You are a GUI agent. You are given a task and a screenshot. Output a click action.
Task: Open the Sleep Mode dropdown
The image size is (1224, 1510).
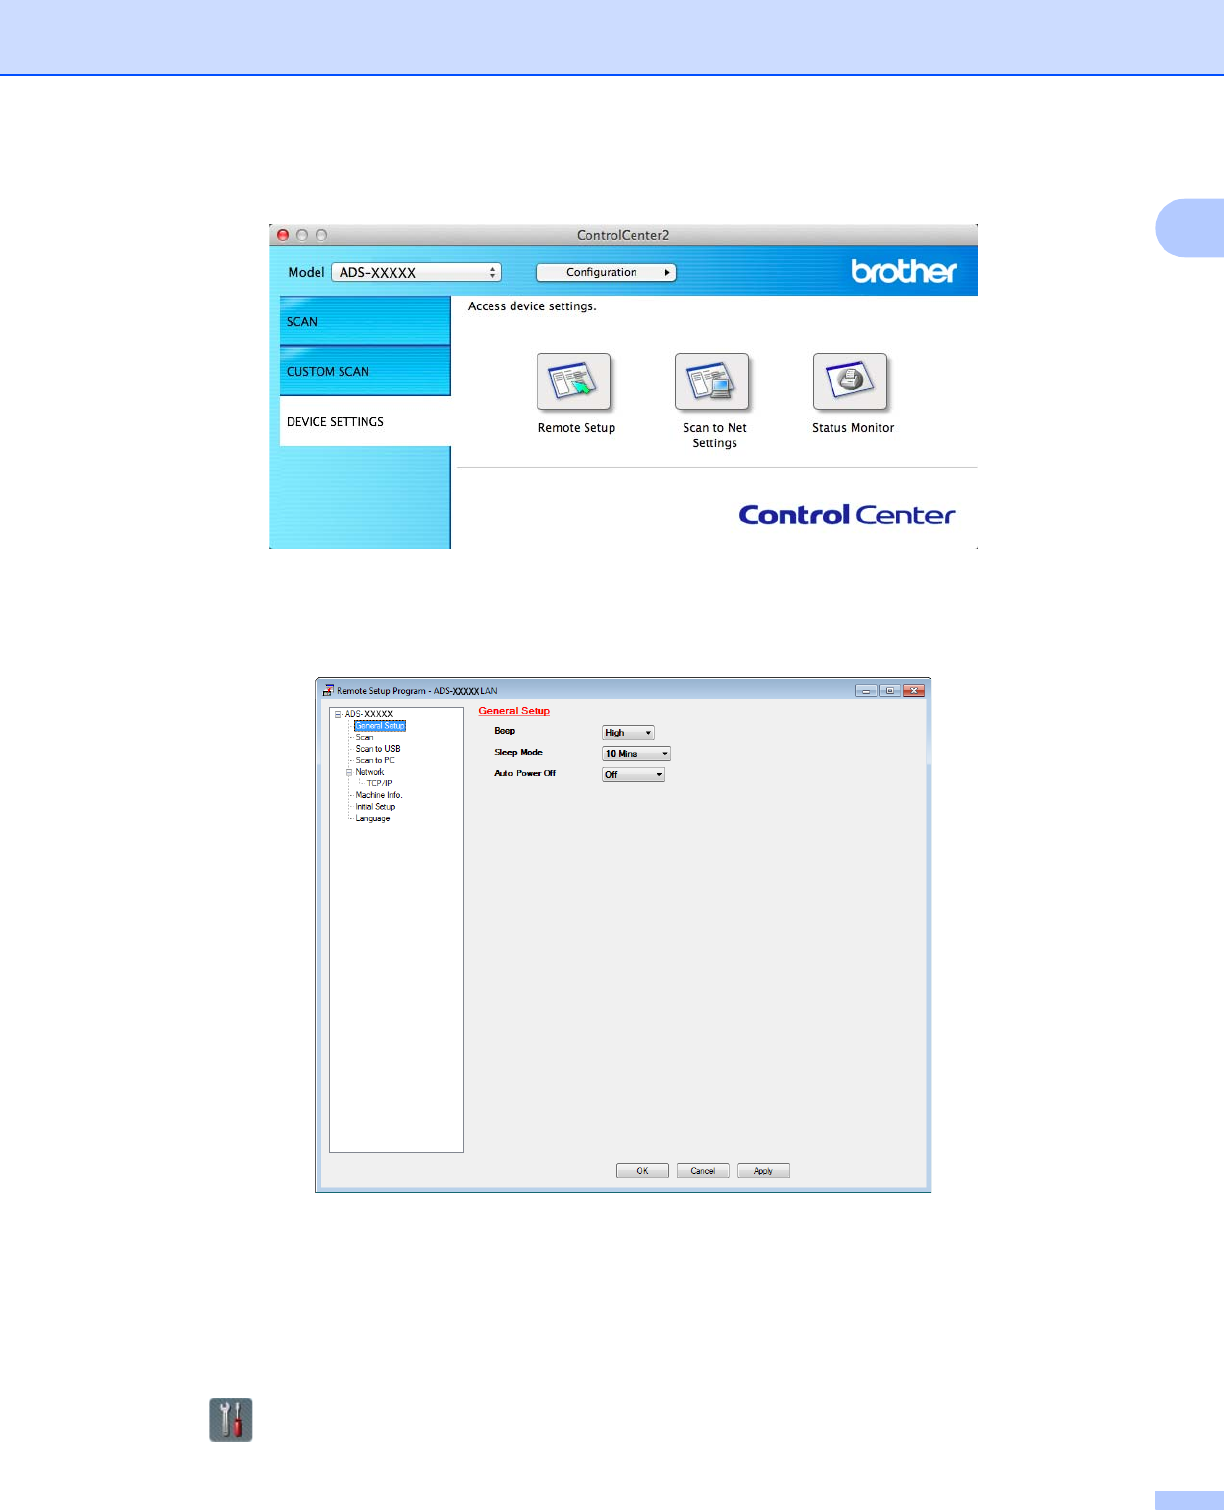[636, 754]
